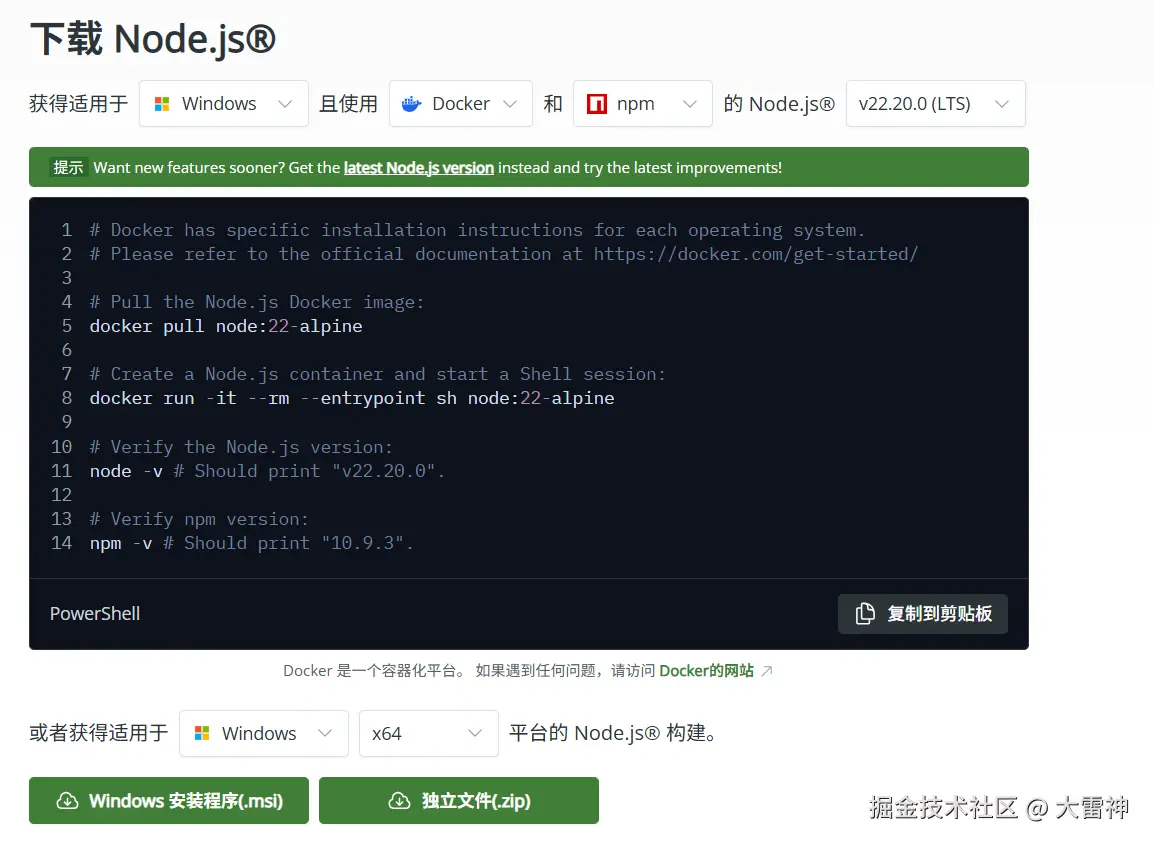Open the Docker platform dropdown

[x=460, y=104]
